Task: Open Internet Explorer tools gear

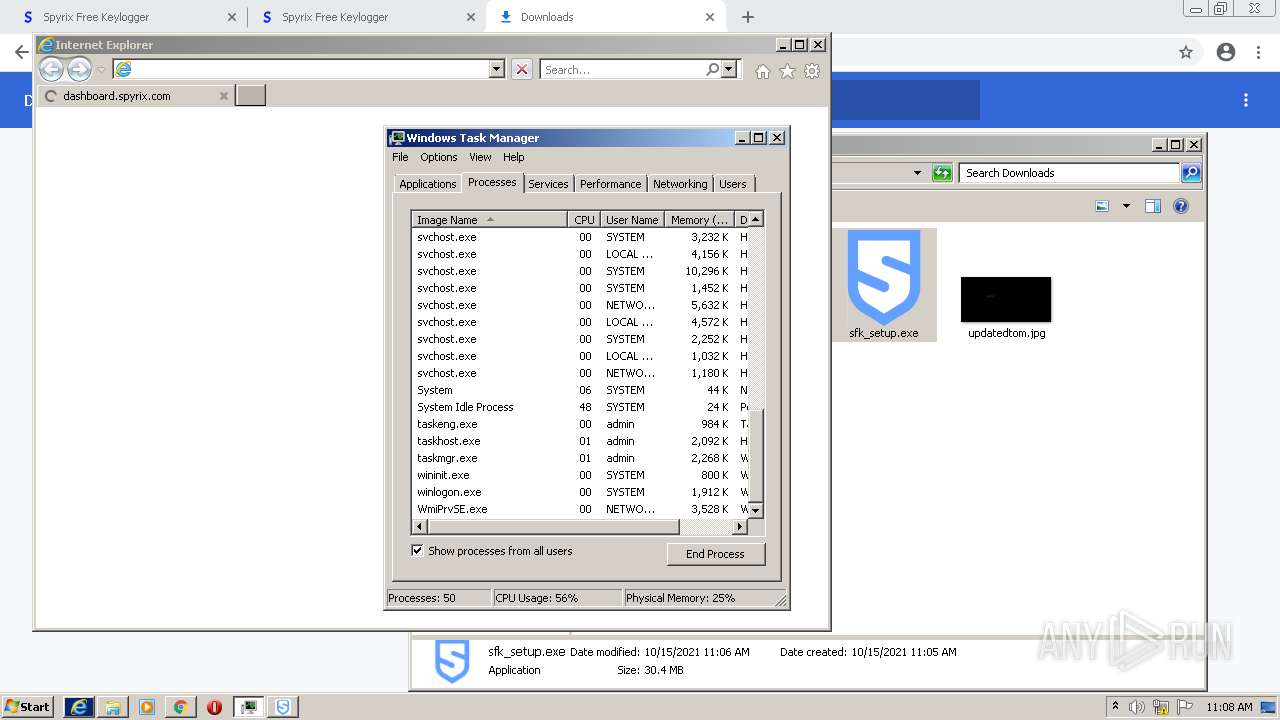Action: click(x=812, y=71)
